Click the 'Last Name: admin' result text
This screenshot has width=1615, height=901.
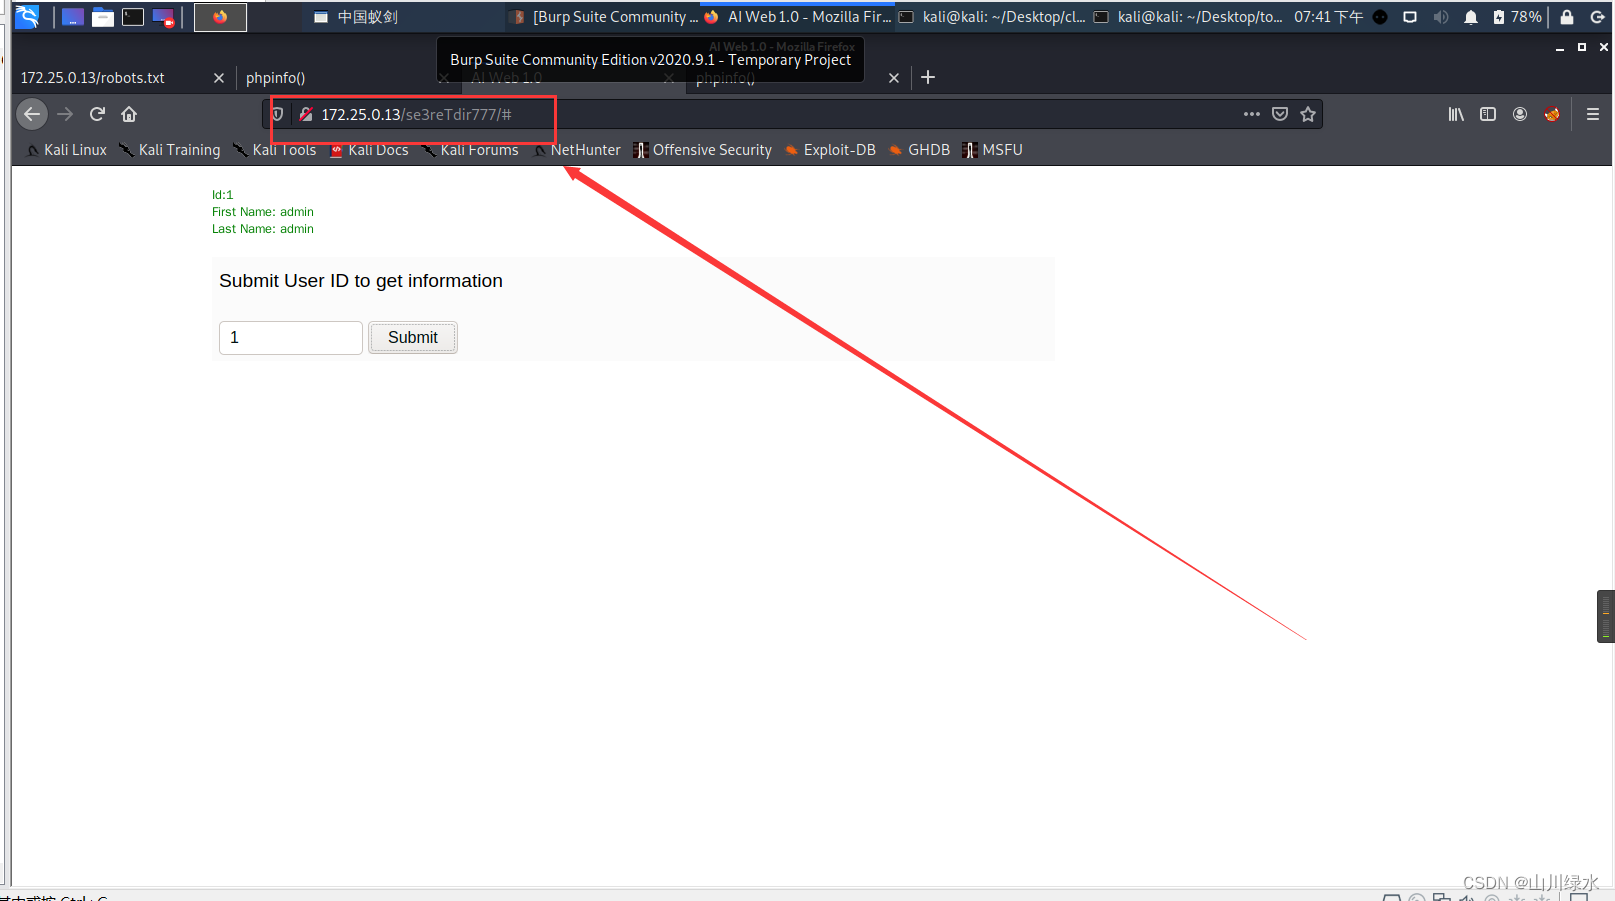[x=263, y=229]
